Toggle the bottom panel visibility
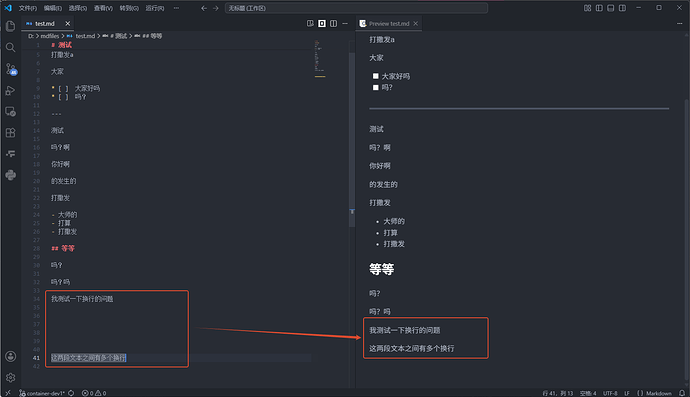 click(x=611, y=8)
